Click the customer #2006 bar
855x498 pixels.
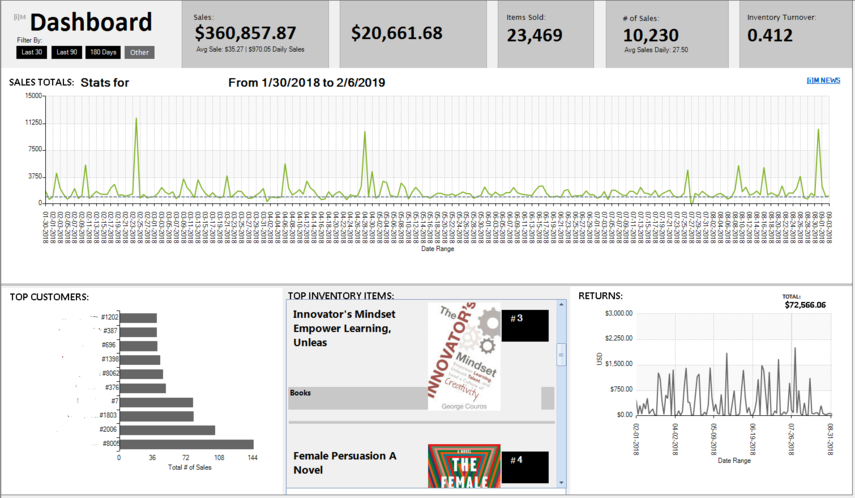pos(167,430)
